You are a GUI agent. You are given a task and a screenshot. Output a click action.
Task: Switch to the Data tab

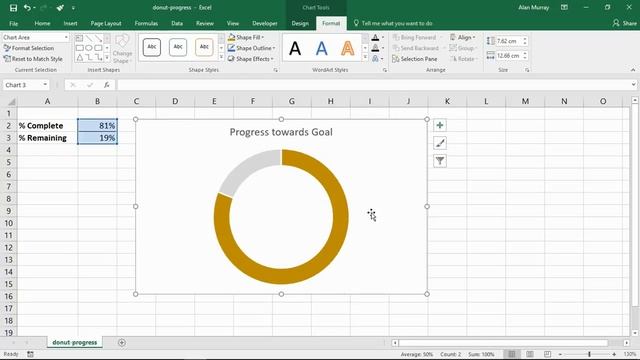click(177, 24)
